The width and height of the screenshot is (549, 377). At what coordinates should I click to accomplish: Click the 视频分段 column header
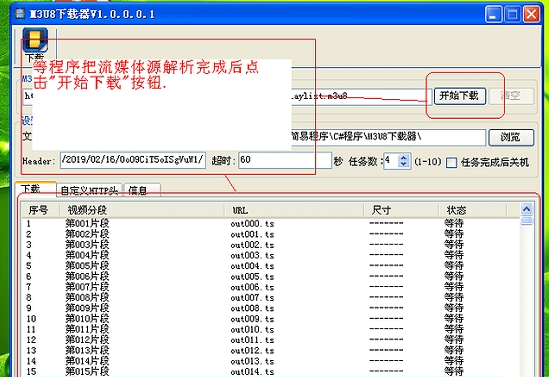point(142,210)
